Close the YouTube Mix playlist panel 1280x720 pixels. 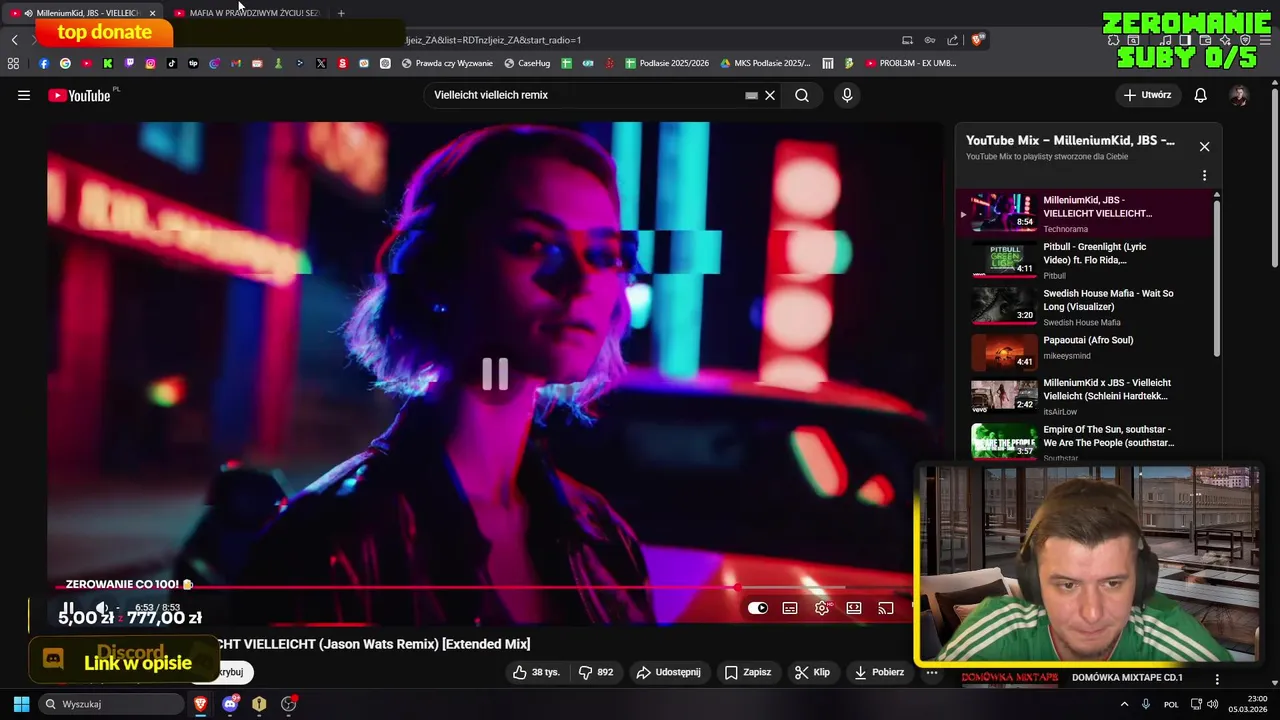point(1204,146)
